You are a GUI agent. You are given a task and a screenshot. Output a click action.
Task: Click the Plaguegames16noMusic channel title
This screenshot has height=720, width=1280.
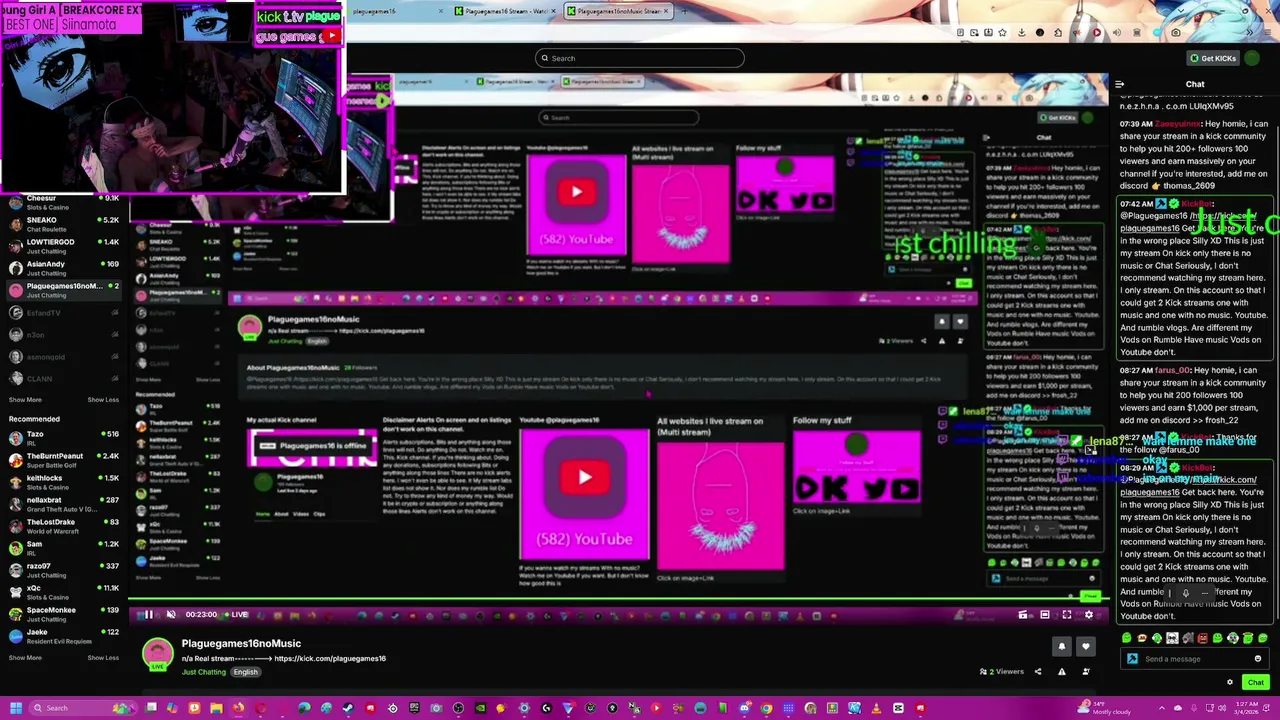coord(241,644)
